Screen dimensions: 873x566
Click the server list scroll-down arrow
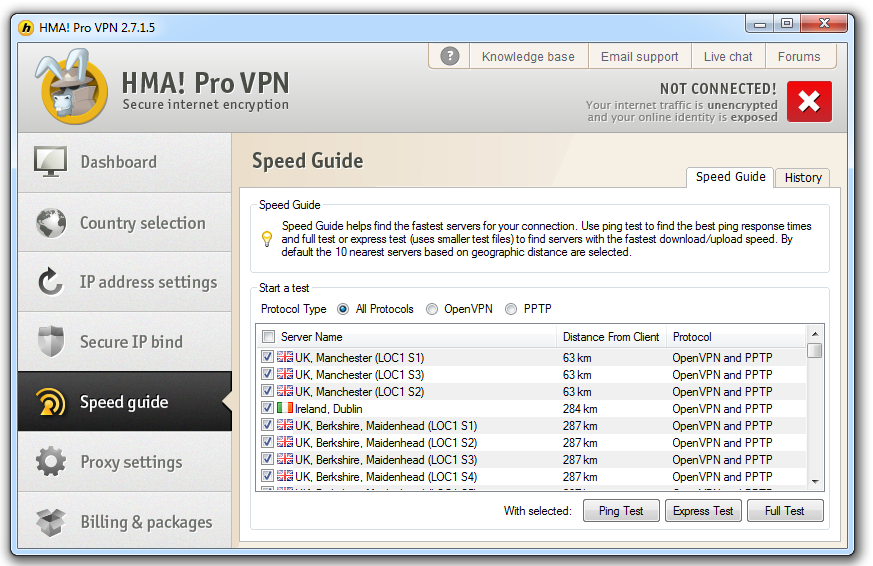pyautogui.click(x=815, y=482)
